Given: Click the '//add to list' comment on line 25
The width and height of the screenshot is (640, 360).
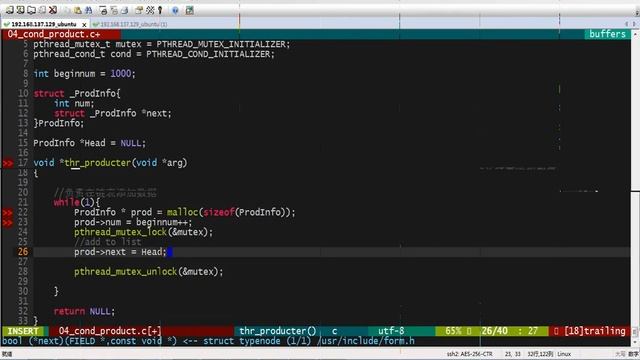Looking at the screenshot, I should click(108, 242).
